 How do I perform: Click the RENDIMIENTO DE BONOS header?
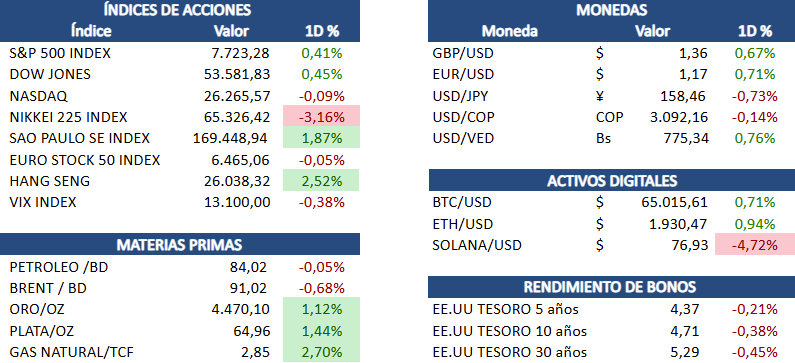[x=611, y=287]
